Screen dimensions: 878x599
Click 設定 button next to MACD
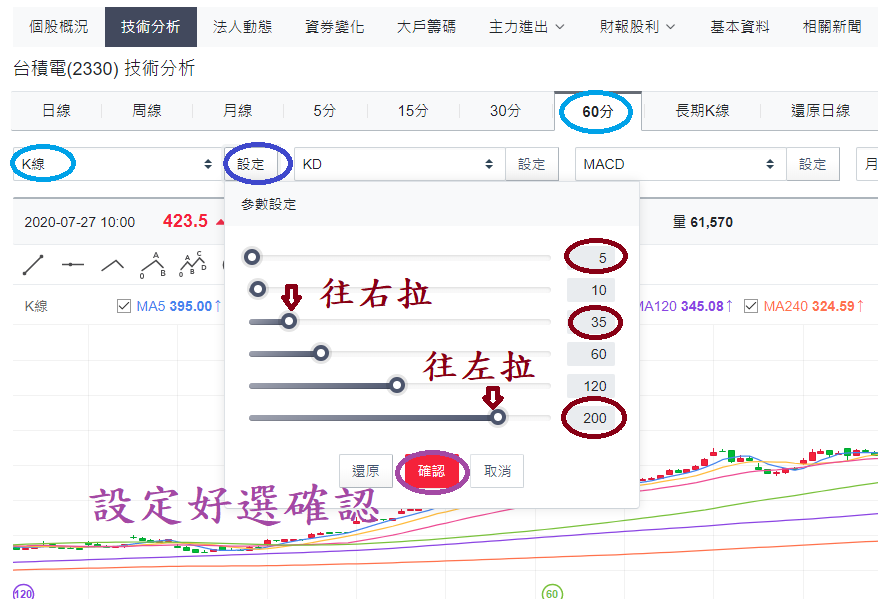[x=812, y=164]
